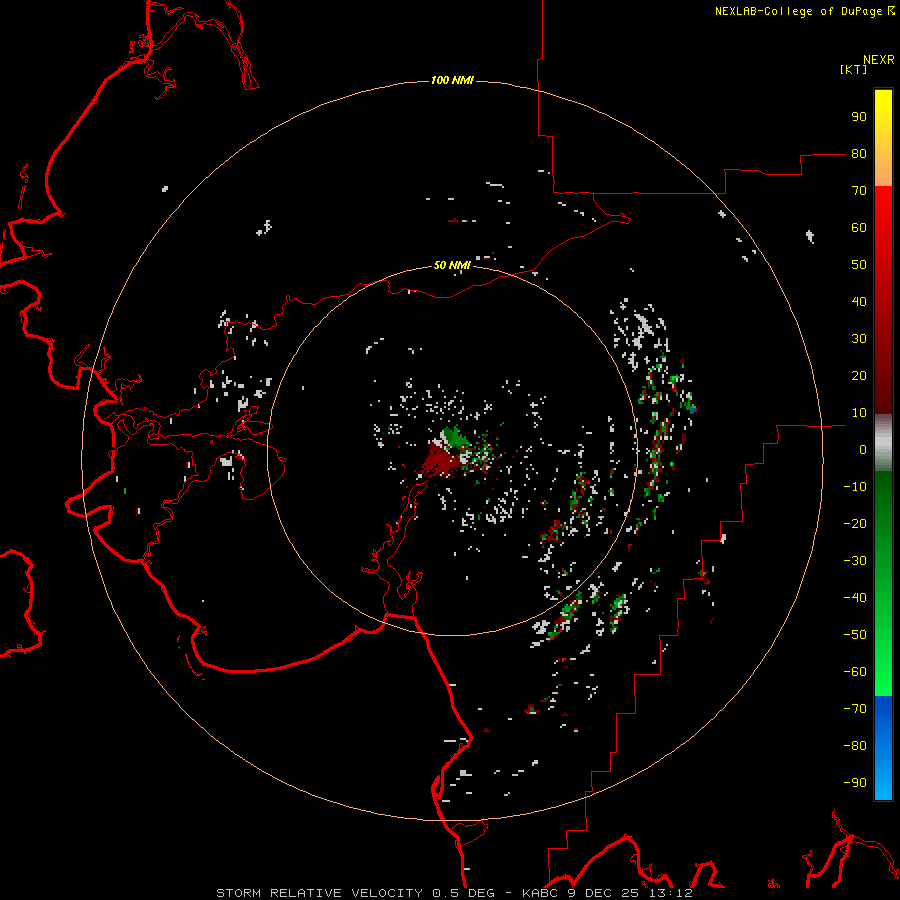Click the 0 knot scale value
900x900 pixels.
pos(863,450)
